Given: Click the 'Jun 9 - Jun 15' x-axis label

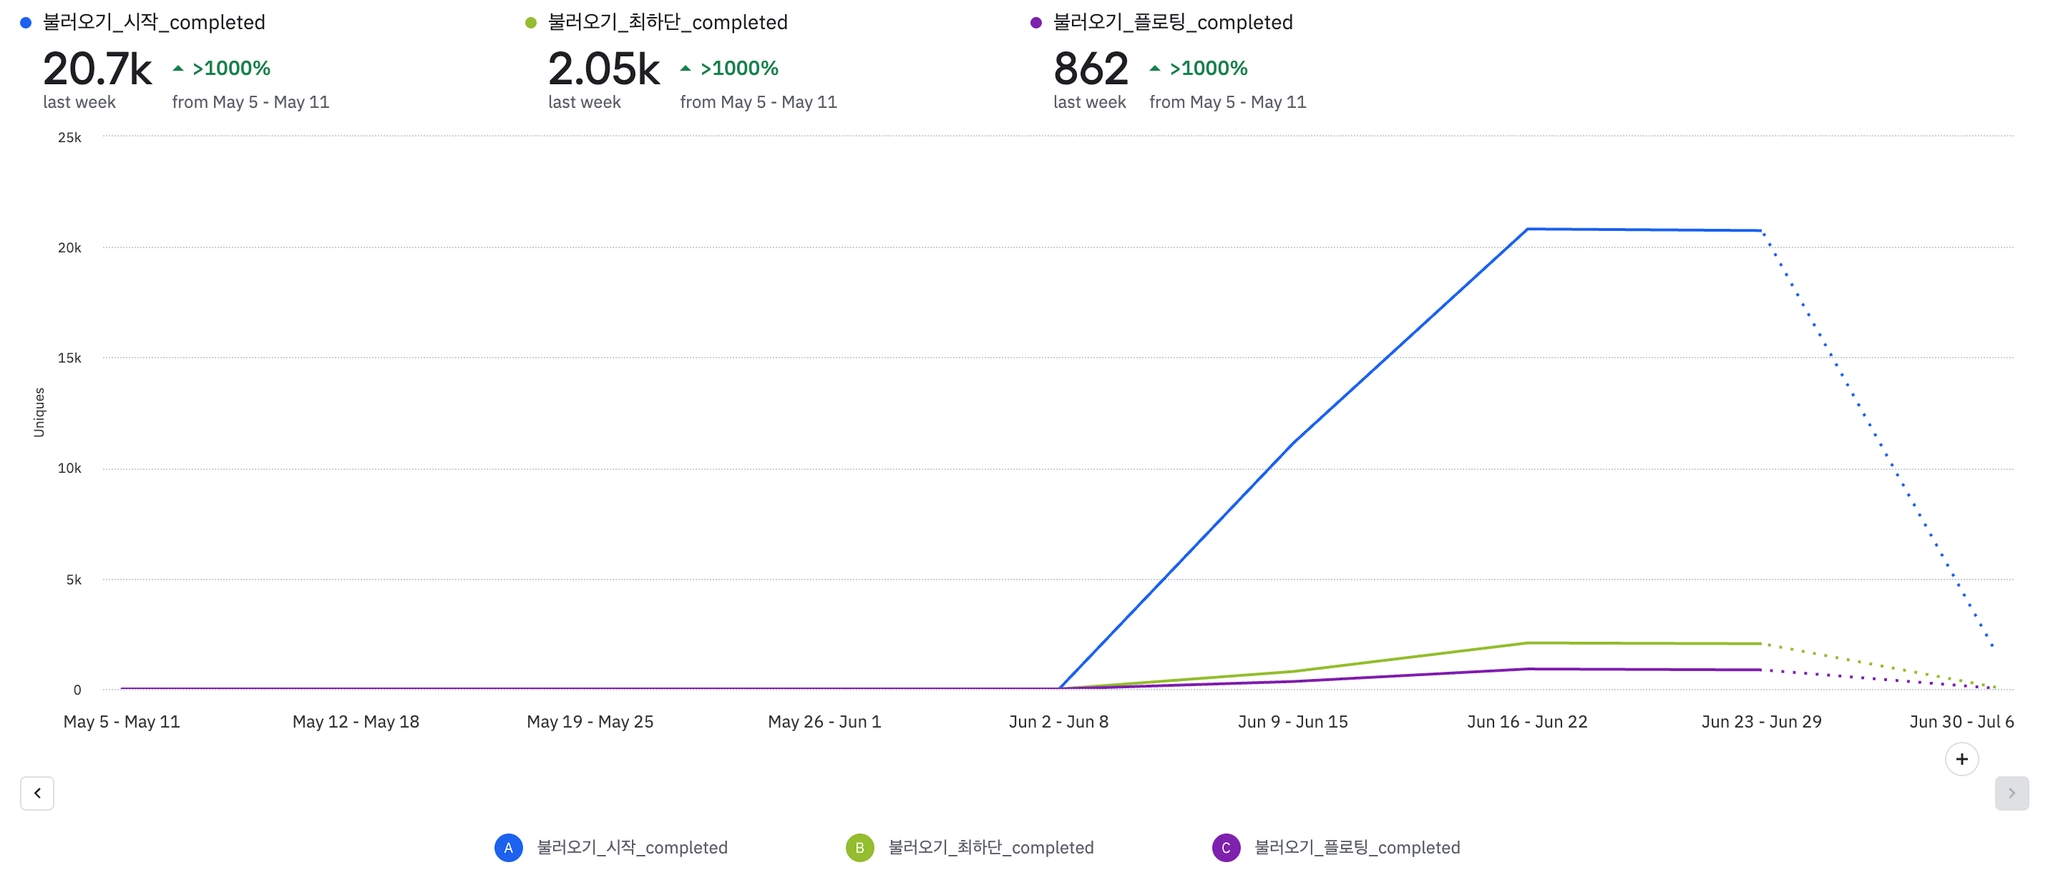Looking at the screenshot, I should (1293, 722).
